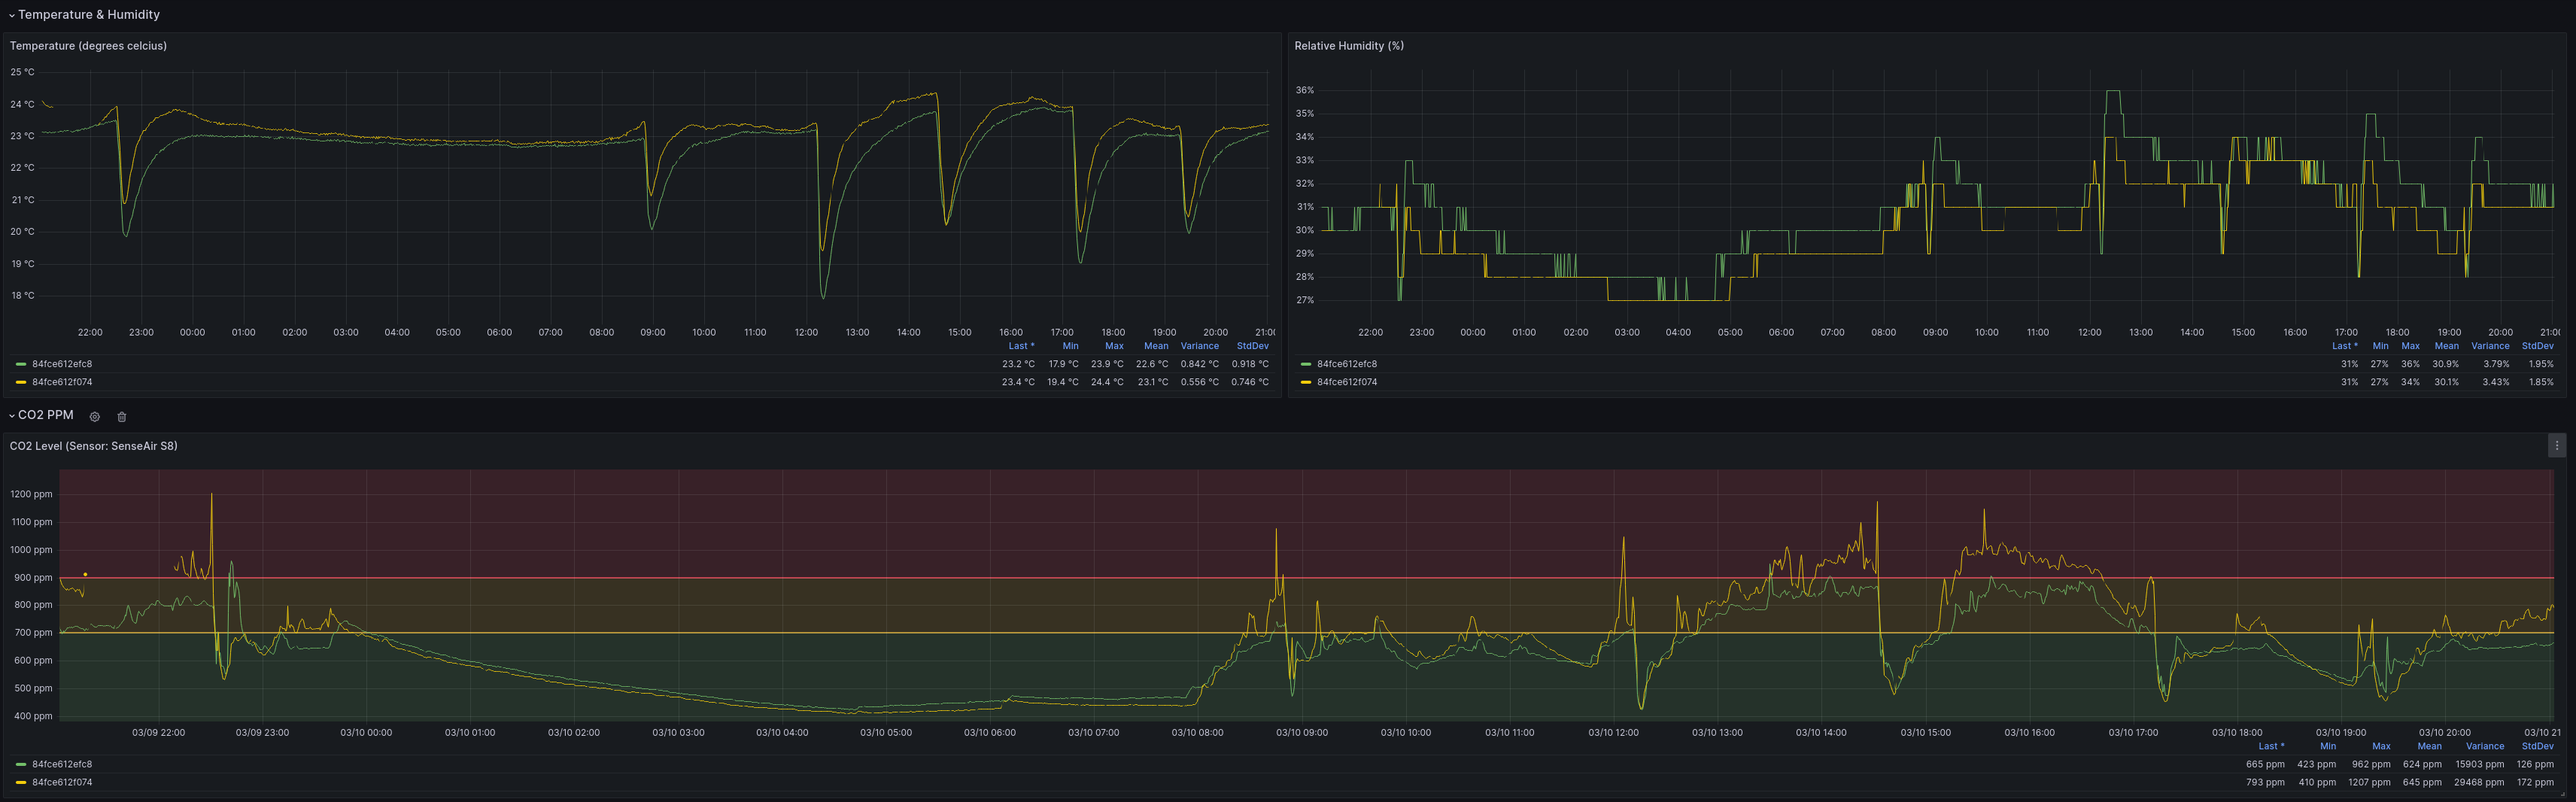Click the 36% max humidity legend value
Screen dimensions: 2576x802
[x=2411, y=364]
